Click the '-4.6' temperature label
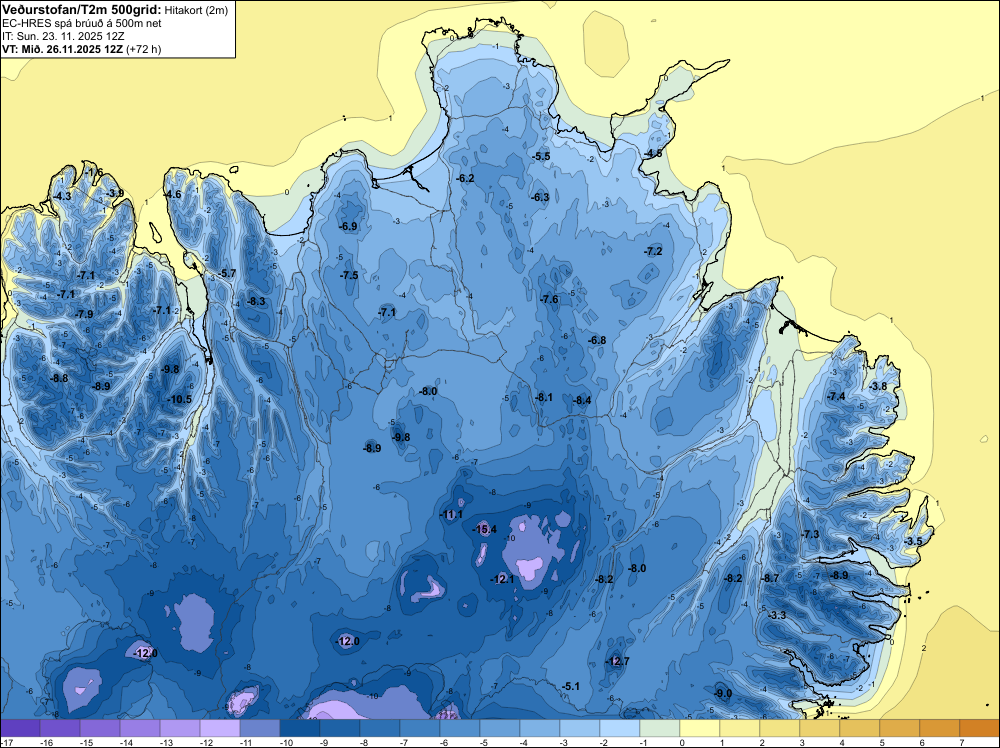This screenshot has width=1000, height=748. (x=173, y=194)
